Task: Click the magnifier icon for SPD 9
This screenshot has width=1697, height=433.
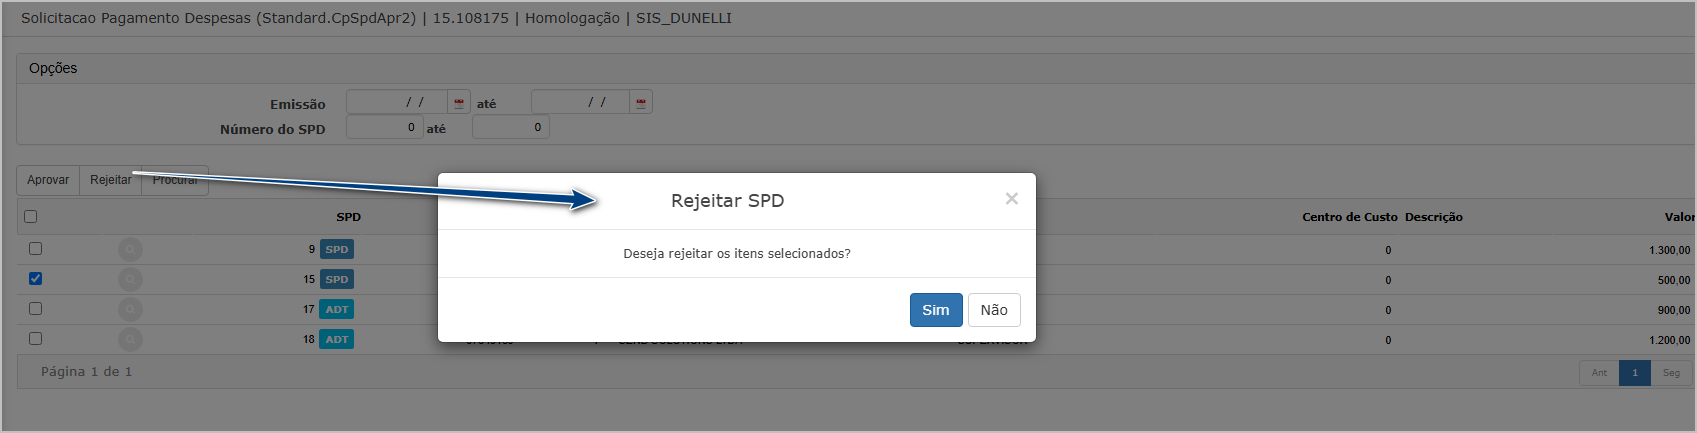Action: tap(130, 249)
